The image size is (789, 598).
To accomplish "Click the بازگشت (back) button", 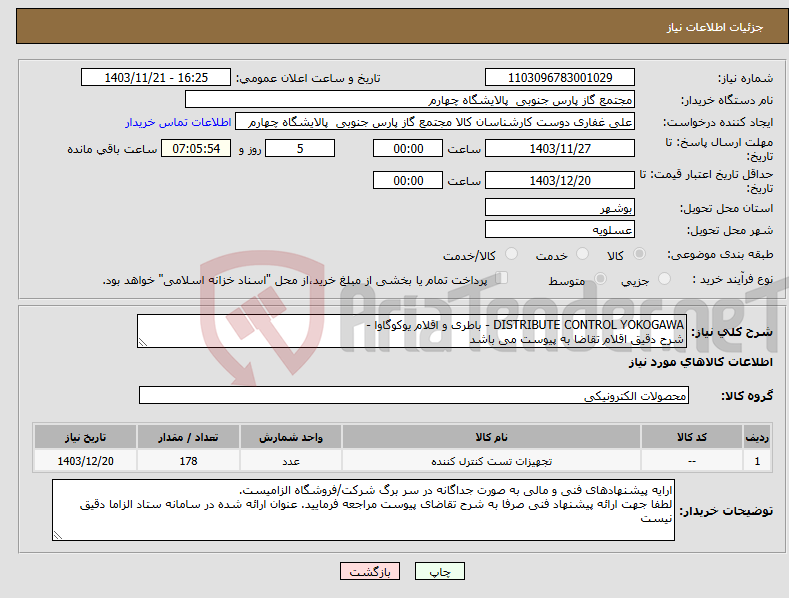I will (x=370, y=571).
